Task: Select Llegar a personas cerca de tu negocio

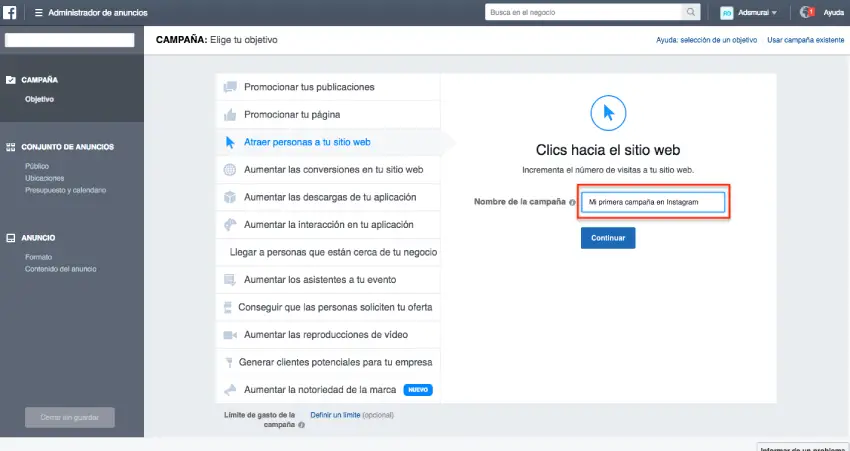Action: [x=328, y=252]
